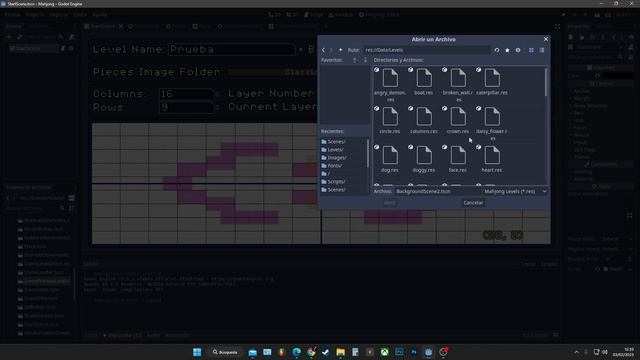Switch to the Script workspace in Godot
Image resolution: width=640 pixels, height=360 pixels.
pyautogui.click(x=314, y=15)
